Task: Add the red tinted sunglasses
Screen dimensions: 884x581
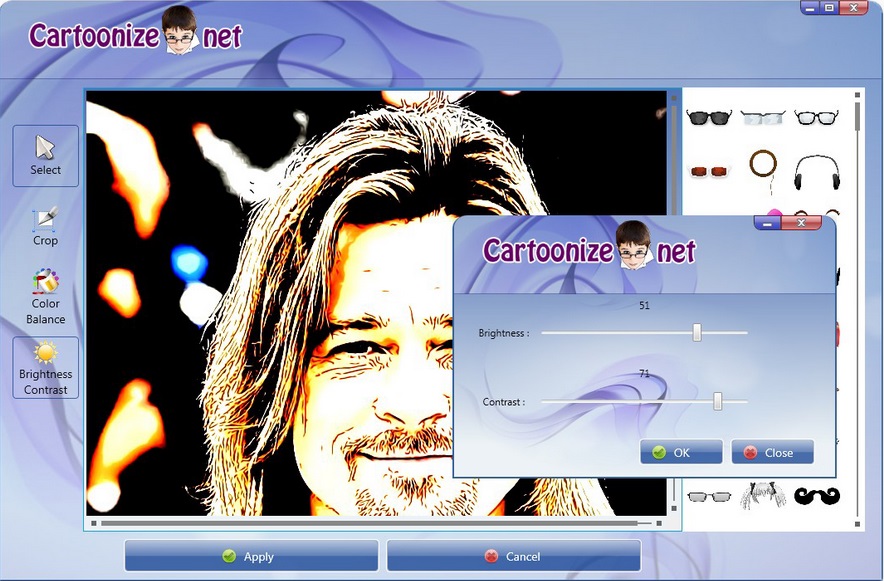Action: coord(709,171)
